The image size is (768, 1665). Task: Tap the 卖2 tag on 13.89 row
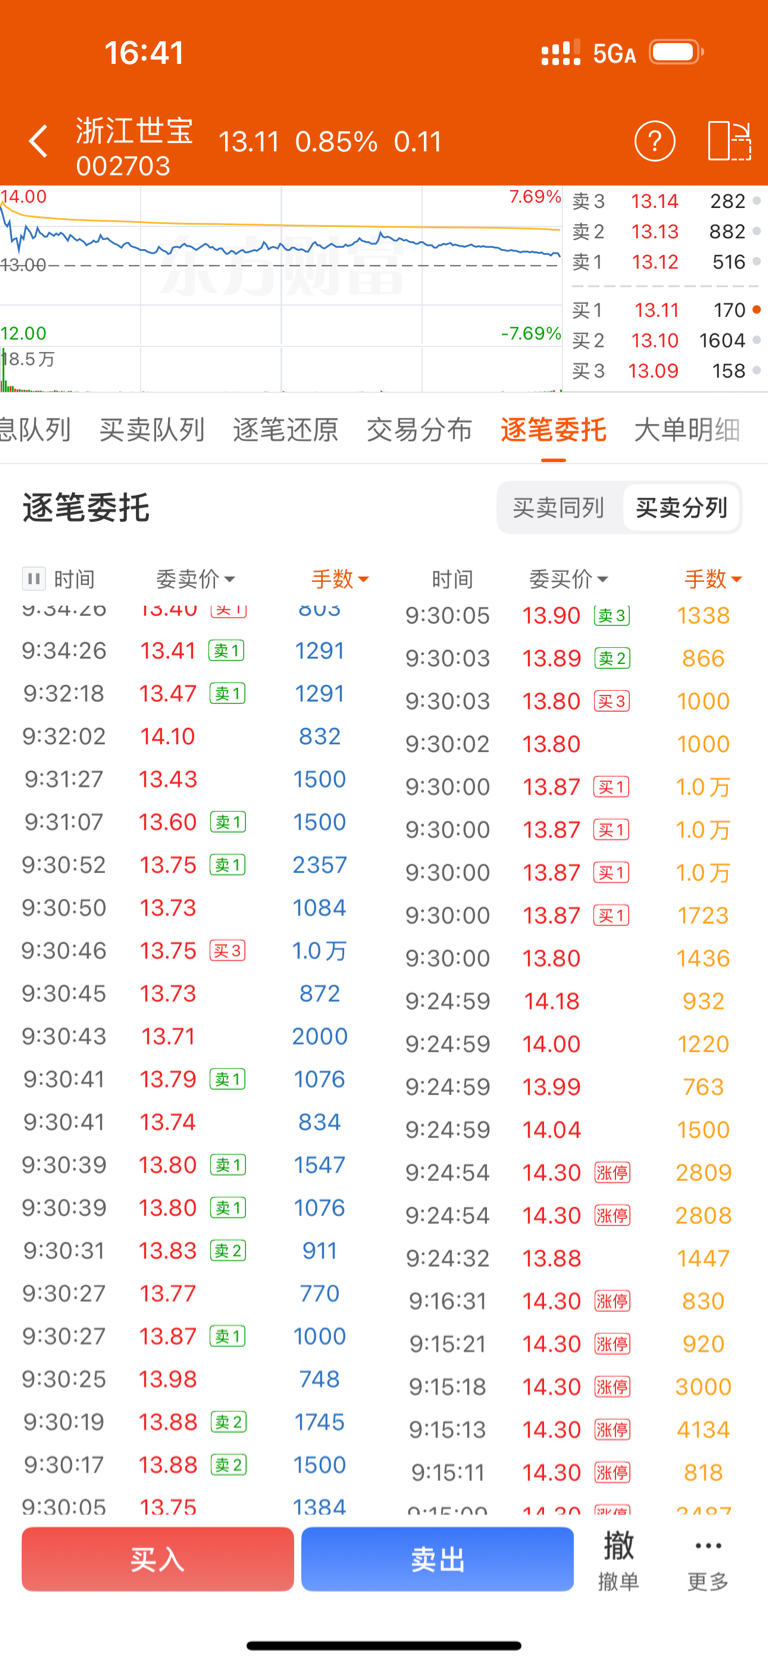click(612, 659)
